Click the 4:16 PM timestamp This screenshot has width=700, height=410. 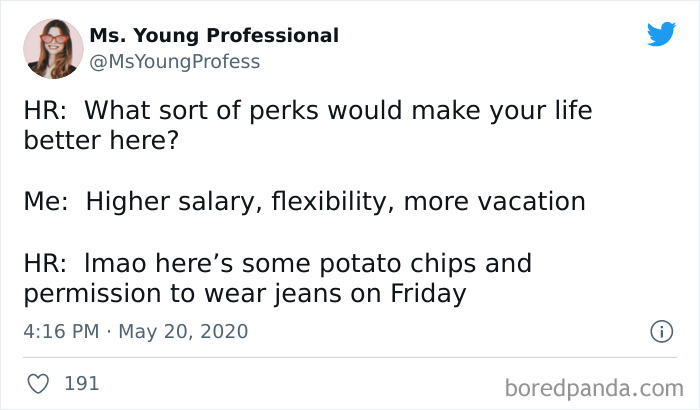point(62,331)
